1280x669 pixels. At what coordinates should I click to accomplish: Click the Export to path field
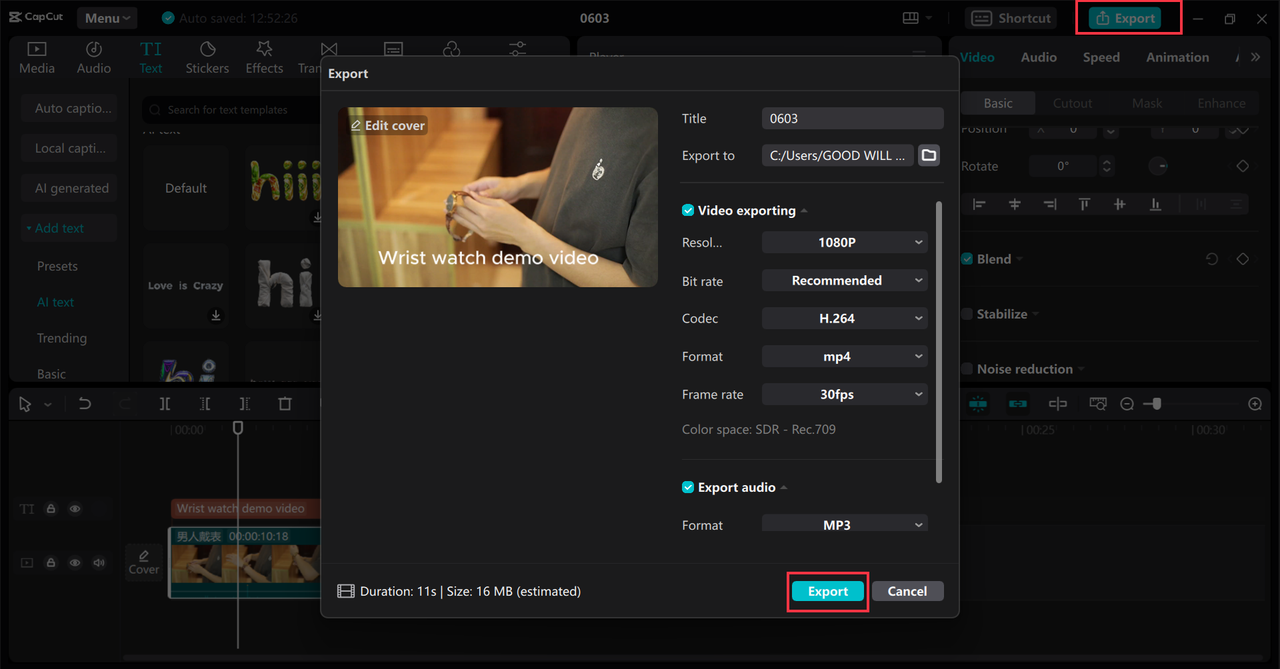pos(838,155)
